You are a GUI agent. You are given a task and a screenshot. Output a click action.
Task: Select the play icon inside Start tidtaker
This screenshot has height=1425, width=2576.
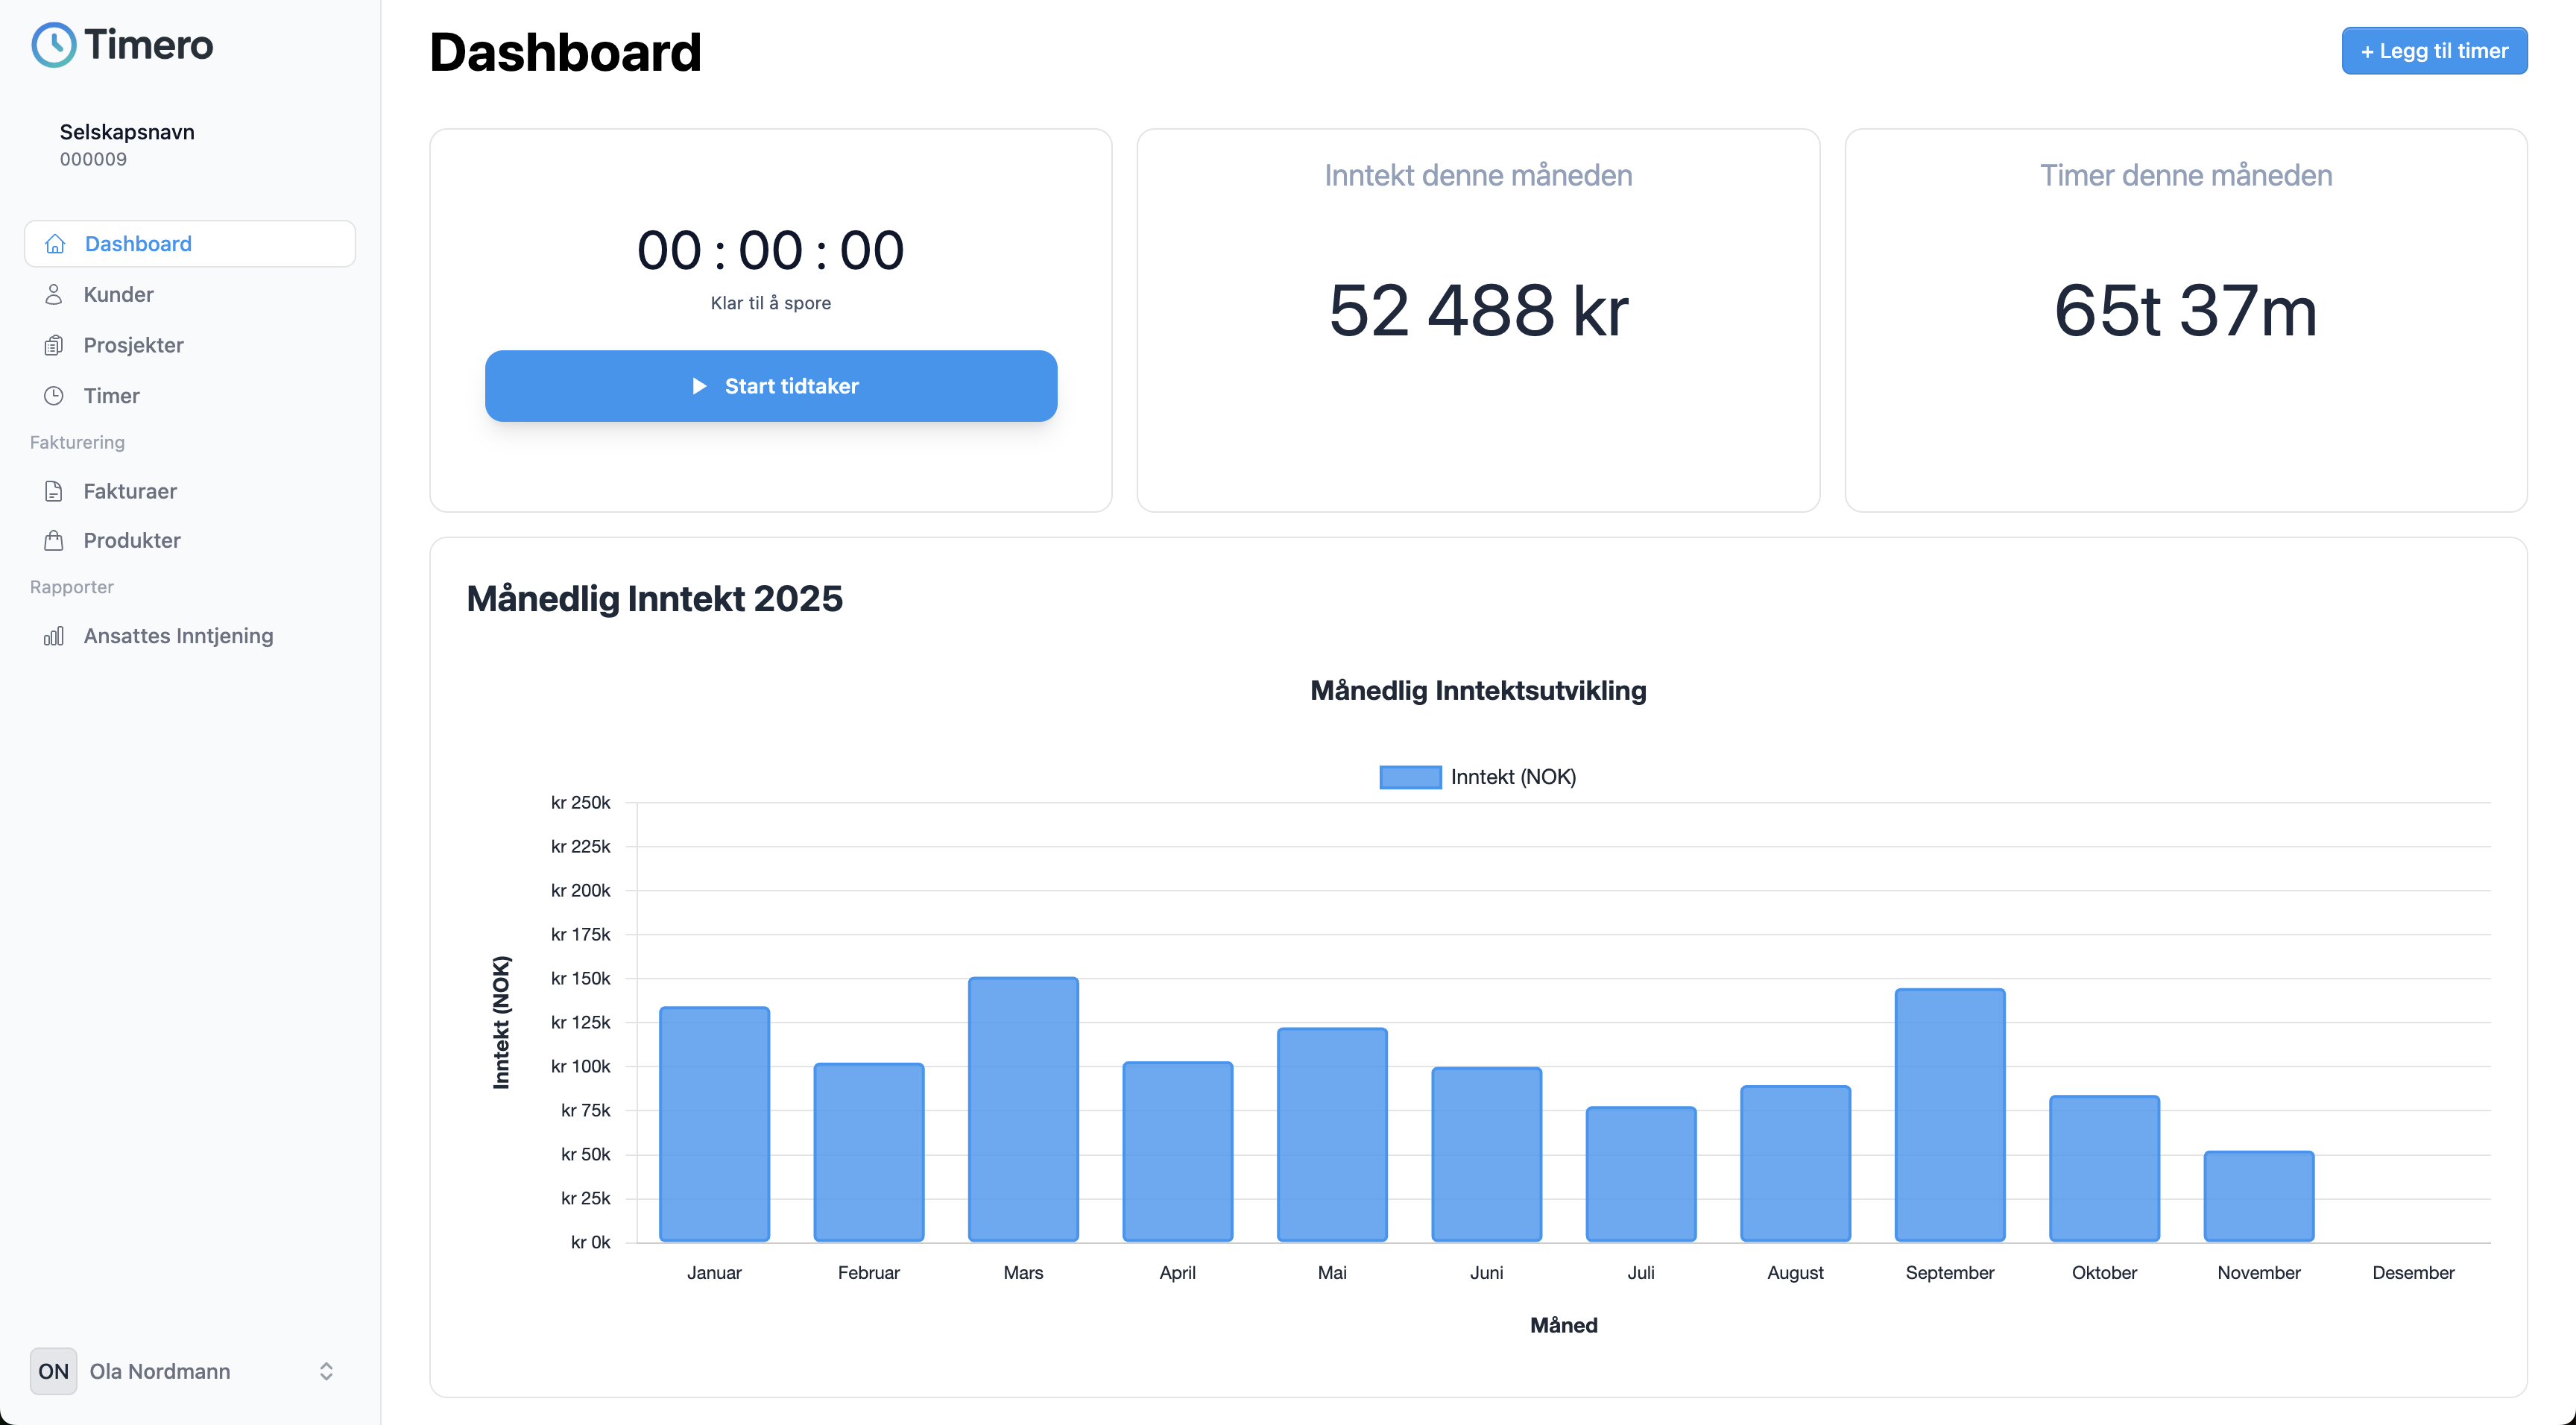(701, 386)
